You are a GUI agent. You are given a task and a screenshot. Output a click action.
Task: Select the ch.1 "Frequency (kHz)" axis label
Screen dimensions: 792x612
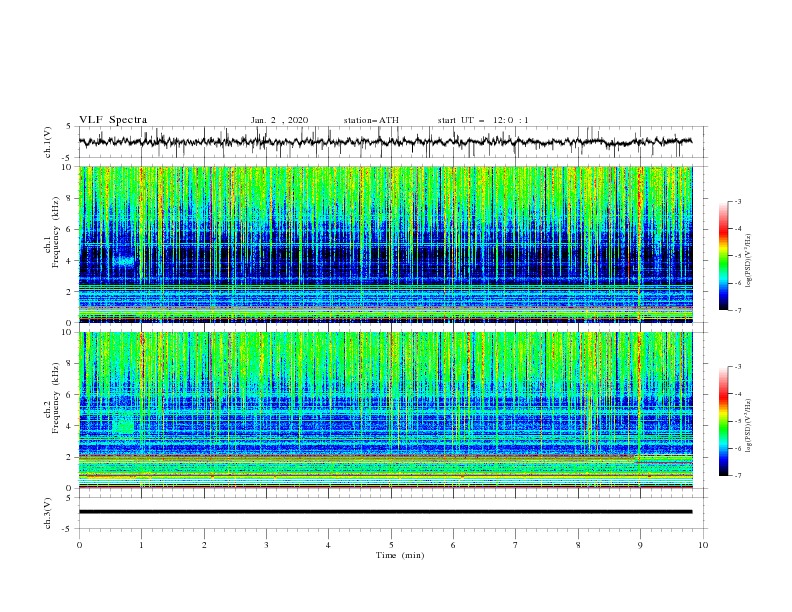(x=56, y=232)
